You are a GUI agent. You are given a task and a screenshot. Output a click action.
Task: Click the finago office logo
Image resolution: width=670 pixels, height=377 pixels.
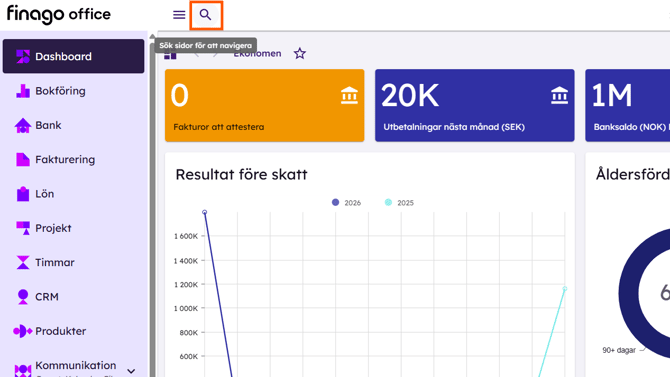click(x=59, y=15)
